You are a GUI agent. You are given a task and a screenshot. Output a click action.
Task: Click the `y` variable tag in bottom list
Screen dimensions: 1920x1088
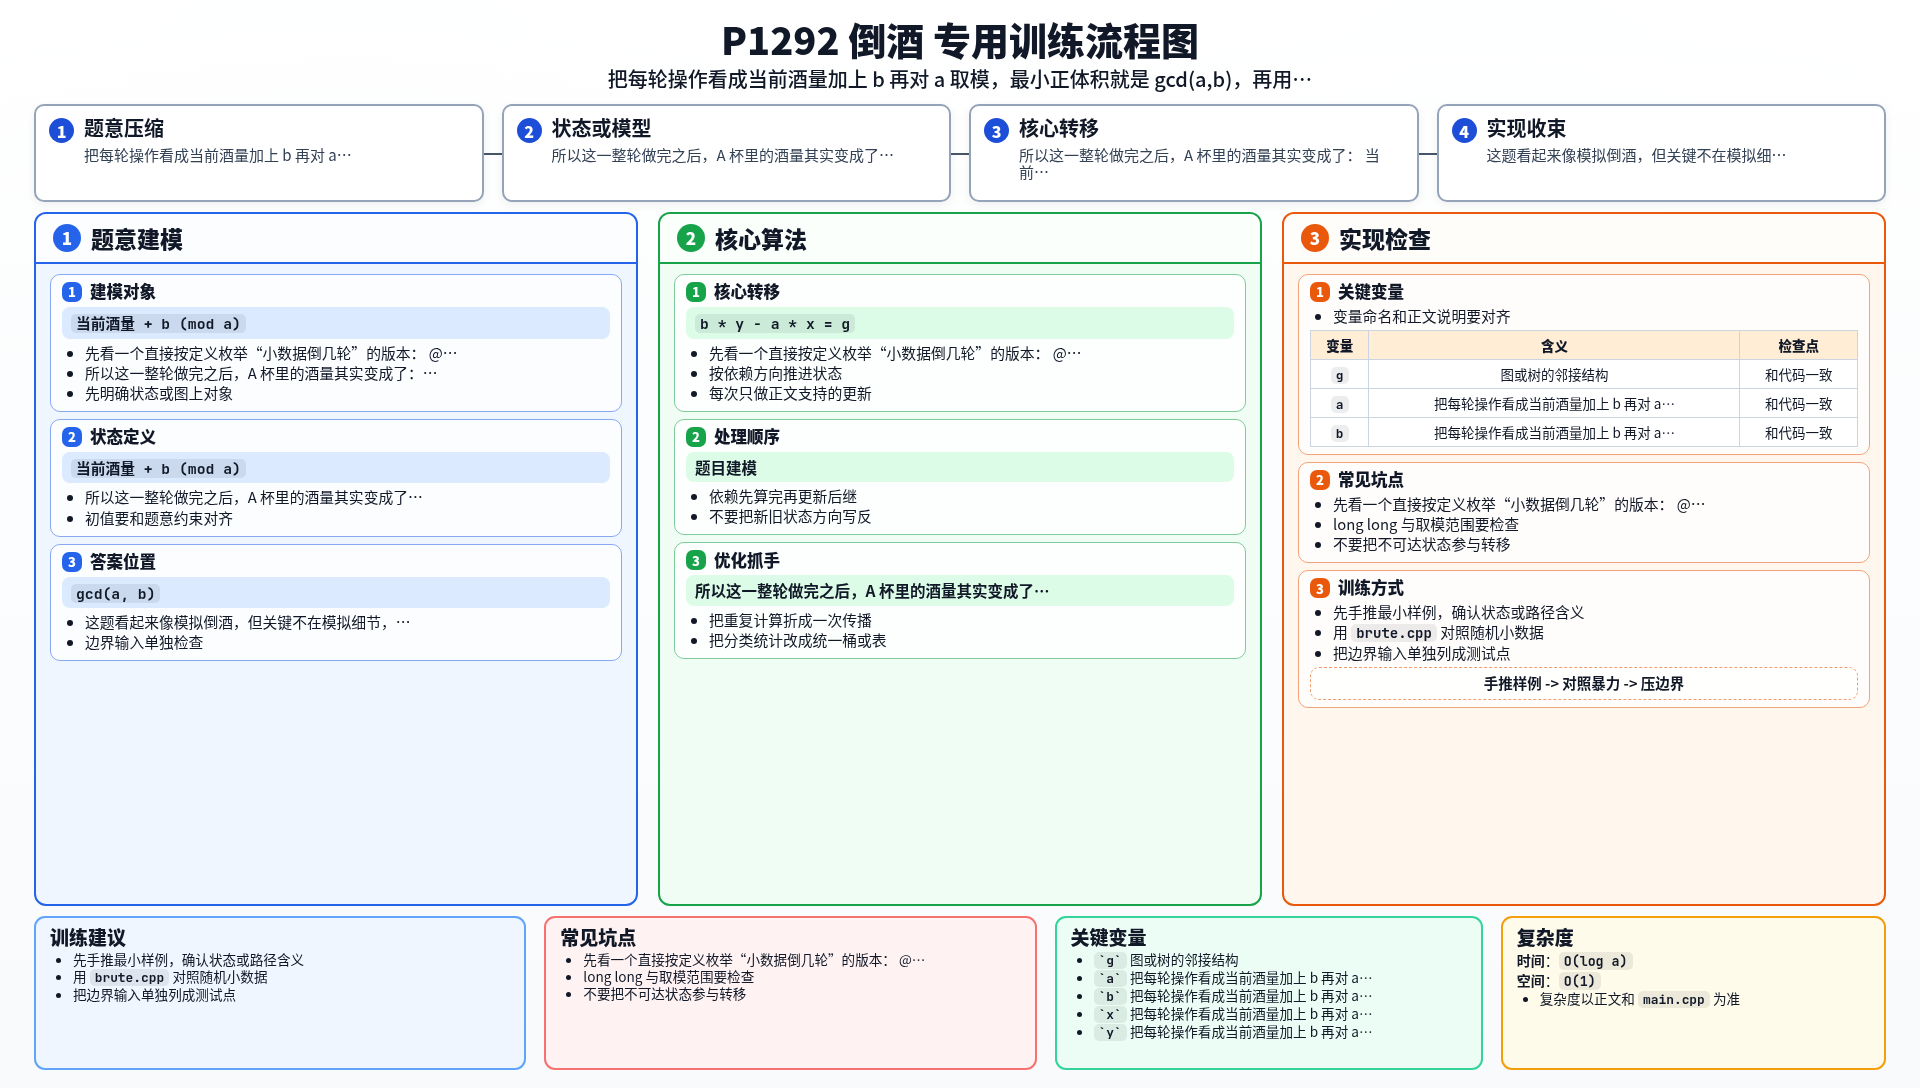(x=1109, y=1032)
